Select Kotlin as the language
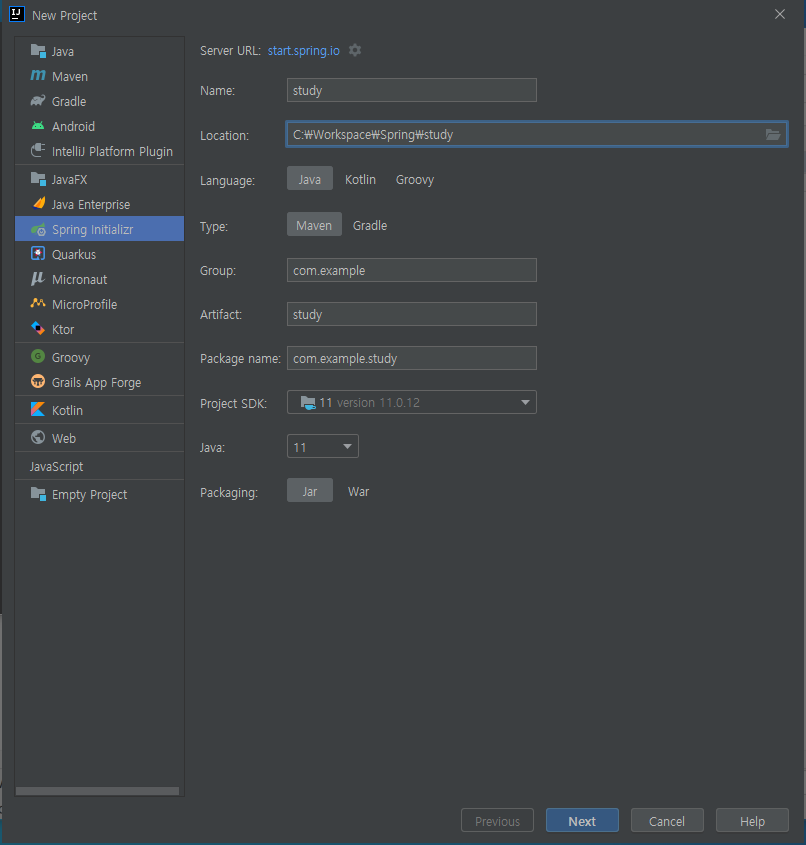This screenshot has height=845, width=806. click(360, 179)
